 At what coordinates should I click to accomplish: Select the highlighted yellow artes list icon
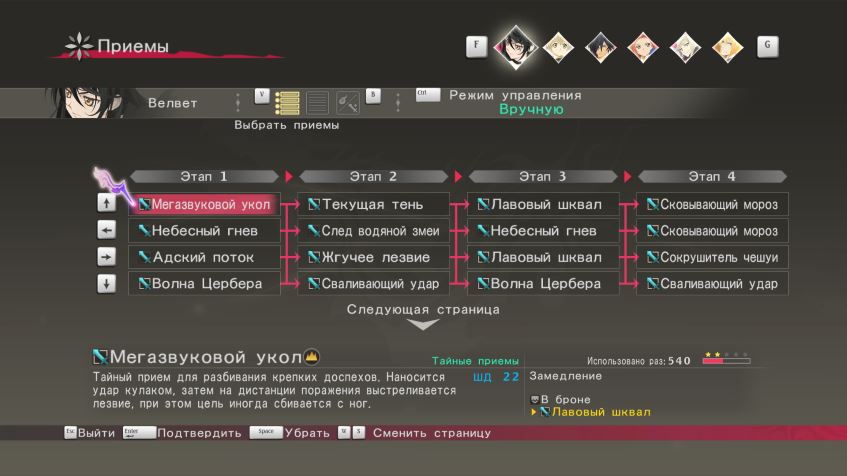point(288,102)
